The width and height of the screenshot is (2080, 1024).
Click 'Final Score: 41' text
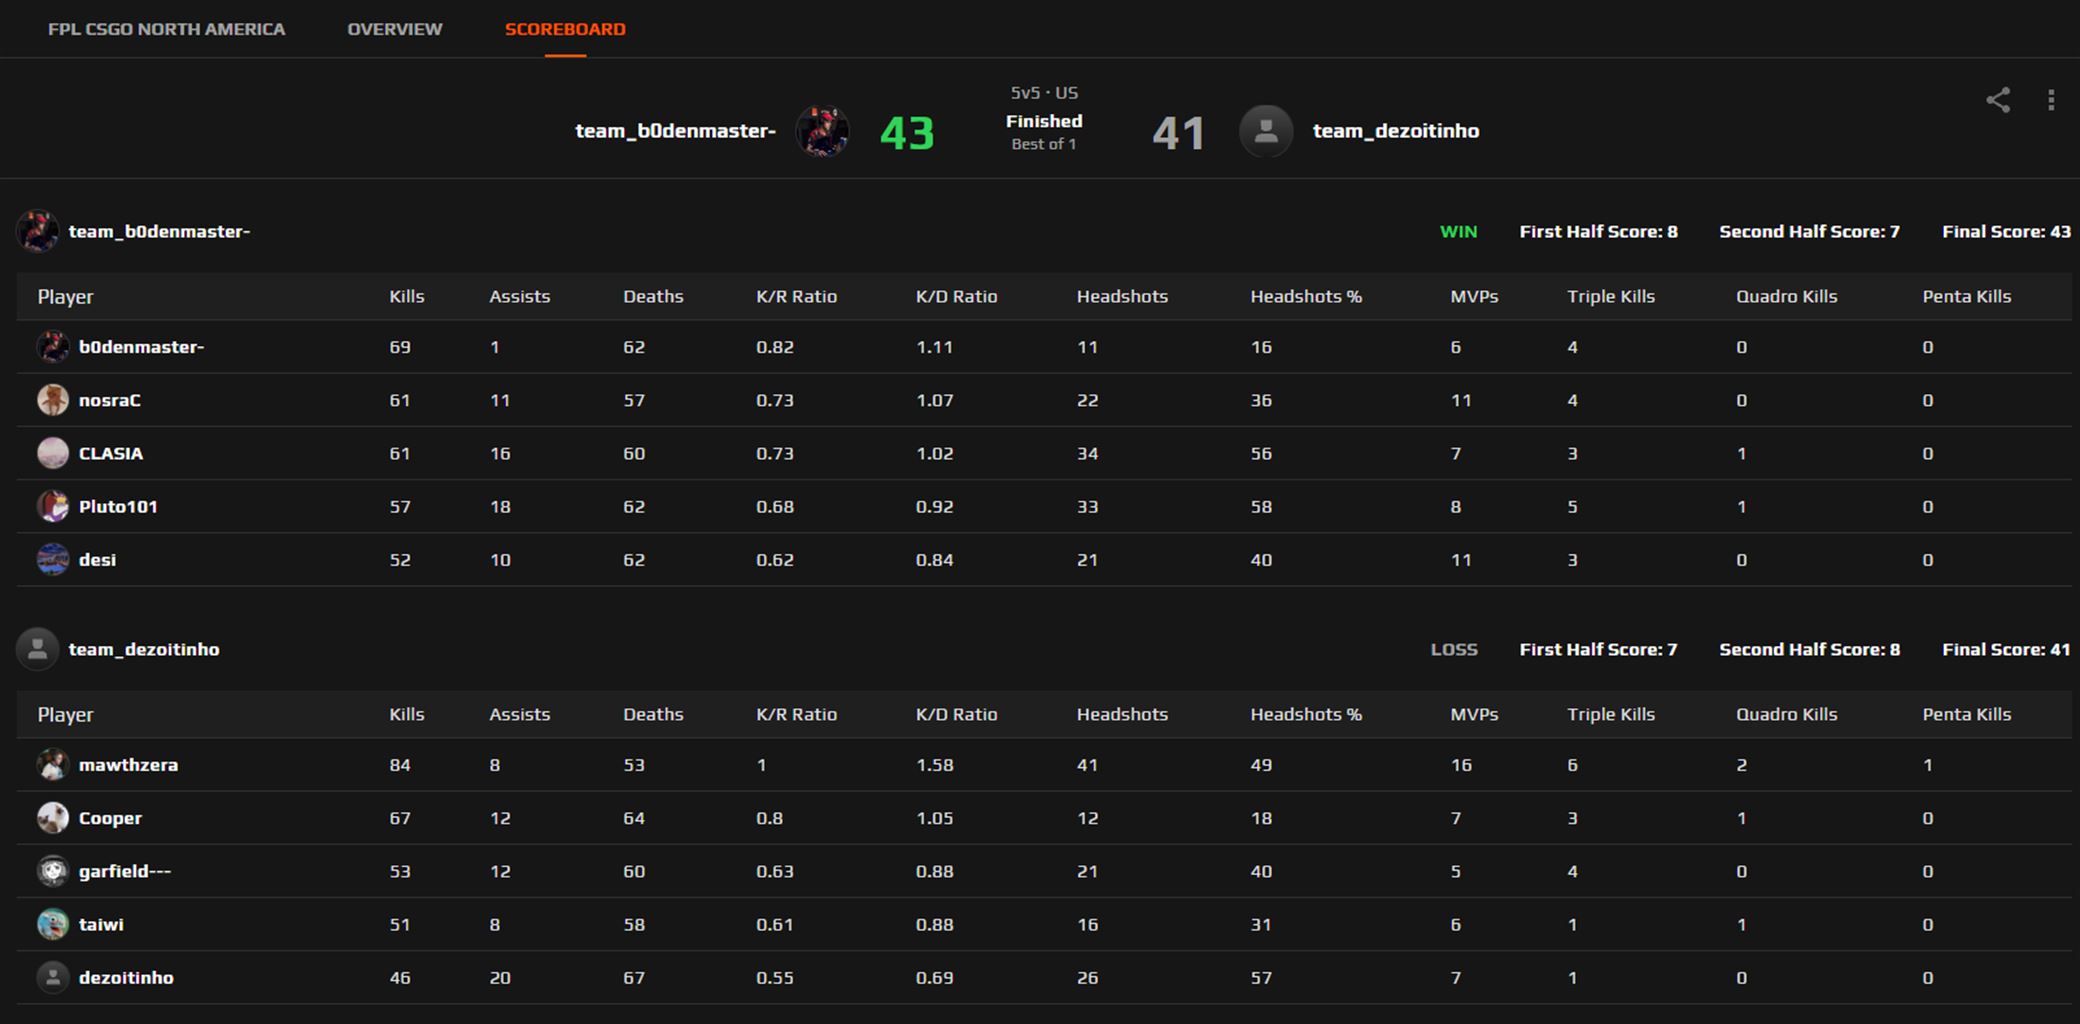click(x=2006, y=649)
